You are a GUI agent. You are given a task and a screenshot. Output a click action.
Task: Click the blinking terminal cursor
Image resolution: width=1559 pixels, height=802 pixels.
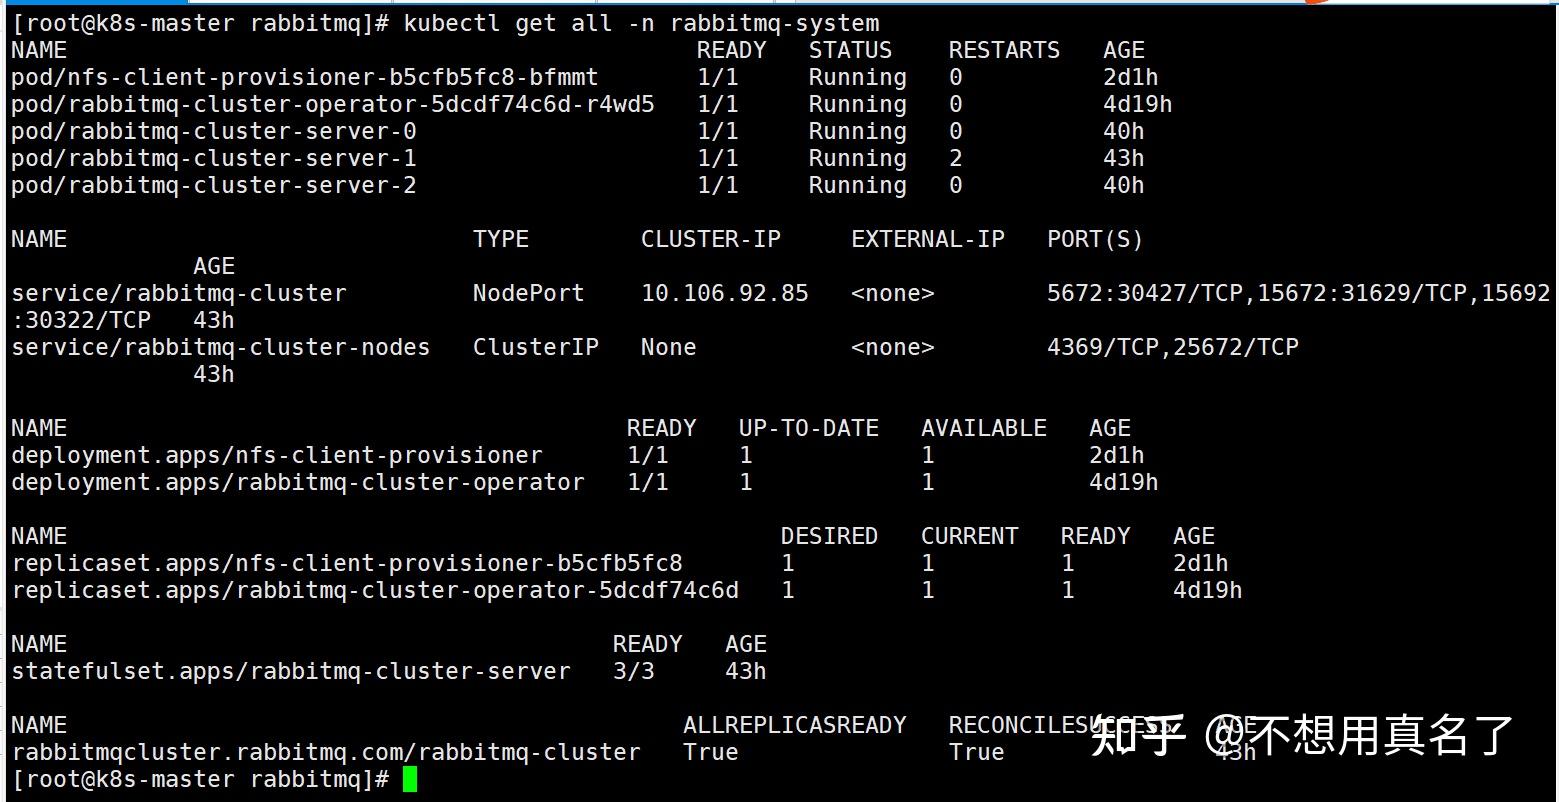pyautogui.click(x=410, y=779)
